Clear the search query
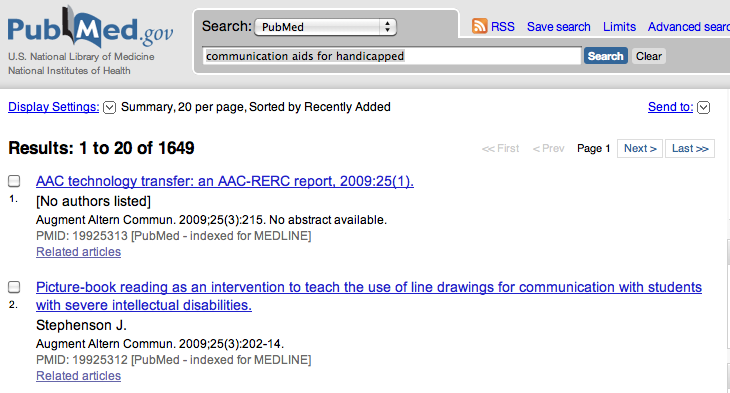The image size is (730, 393). coord(649,56)
